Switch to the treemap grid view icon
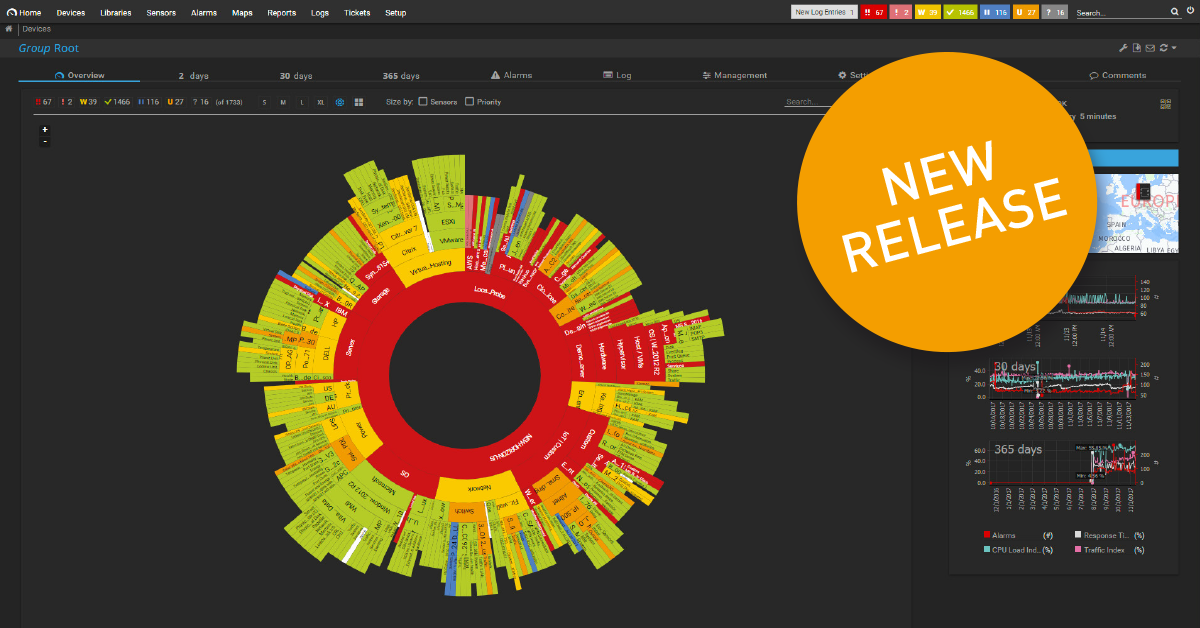Viewport: 1200px width, 628px height. (x=359, y=102)
